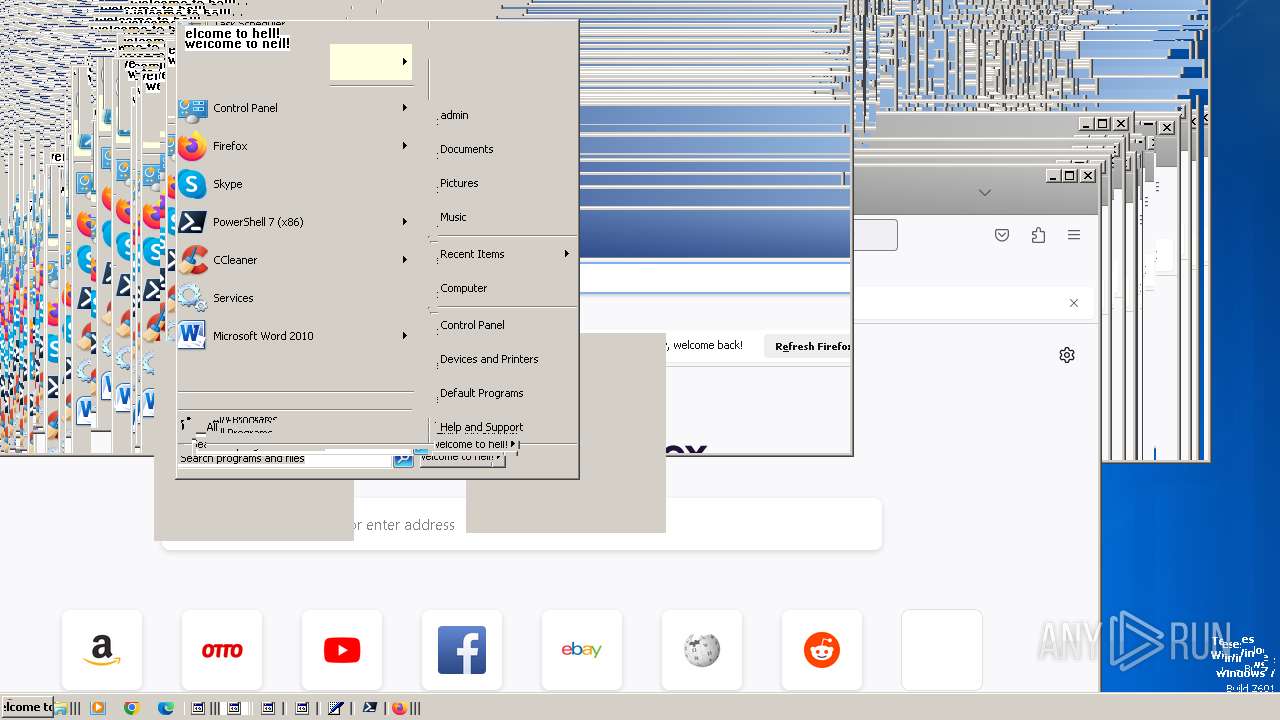Dismiss the Firefox notification bar with X
The width and height of the screenshot is (1280, 720).
(1074, 303)
